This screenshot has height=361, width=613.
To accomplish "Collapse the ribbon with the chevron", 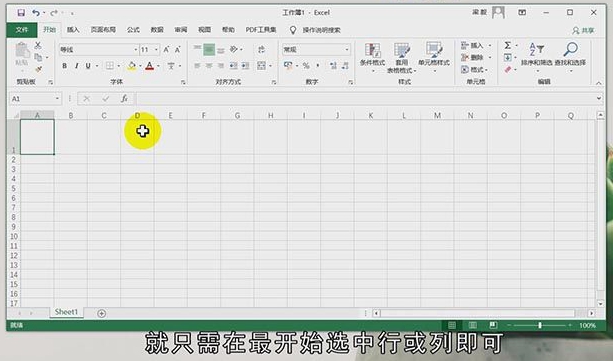I will tap(599, 83).
